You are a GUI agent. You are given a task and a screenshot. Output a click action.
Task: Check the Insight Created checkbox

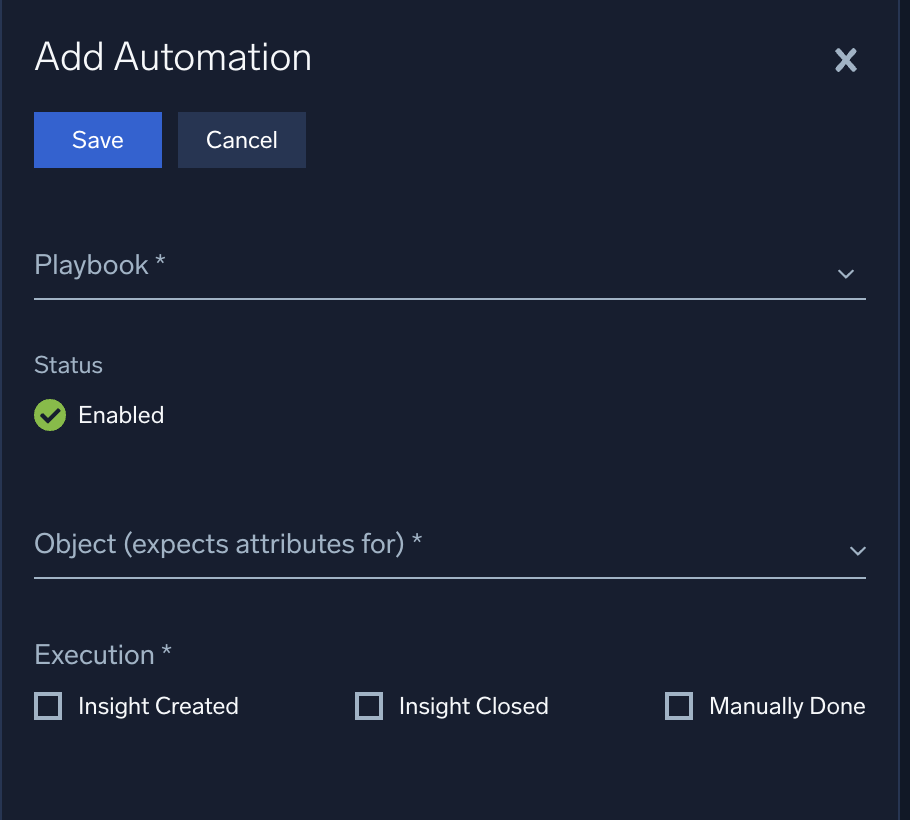click(x=47, y=706)
